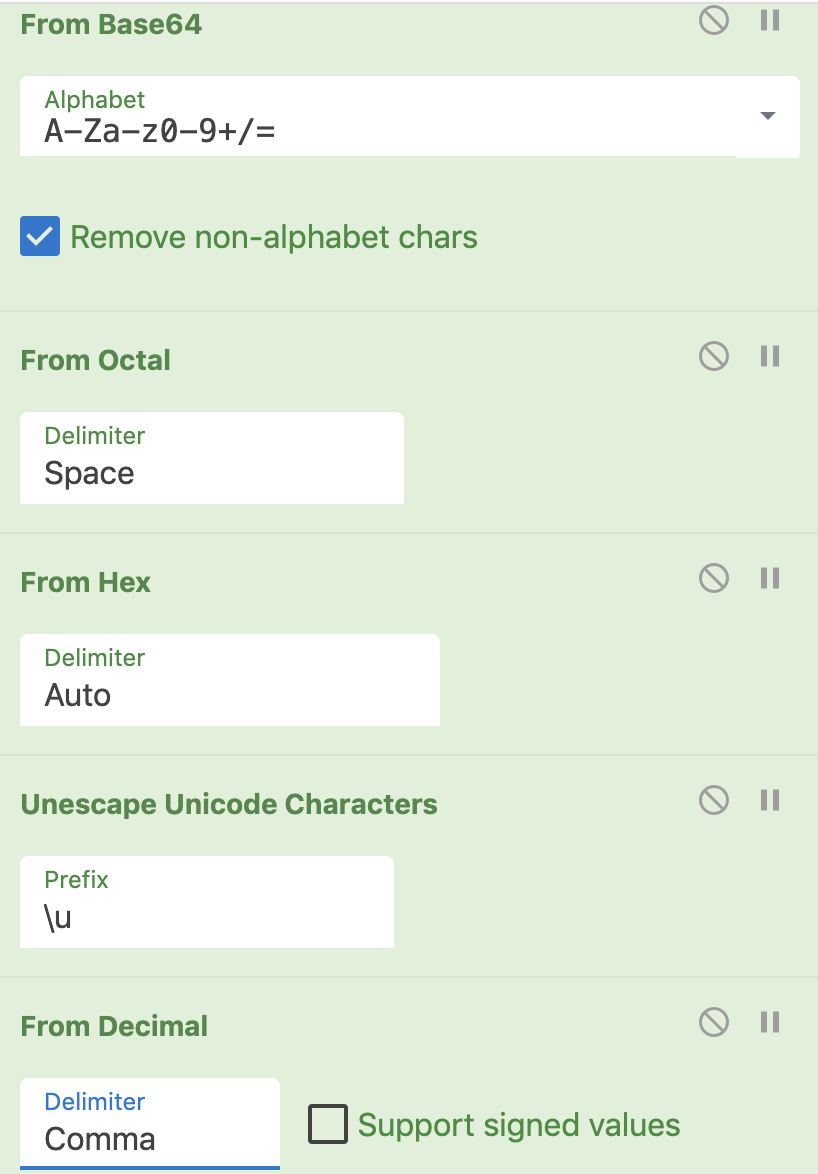Set breakpoint on Unescape Unicode Characters
This screenshot has width=818, height=1174.
click(769, 800)
